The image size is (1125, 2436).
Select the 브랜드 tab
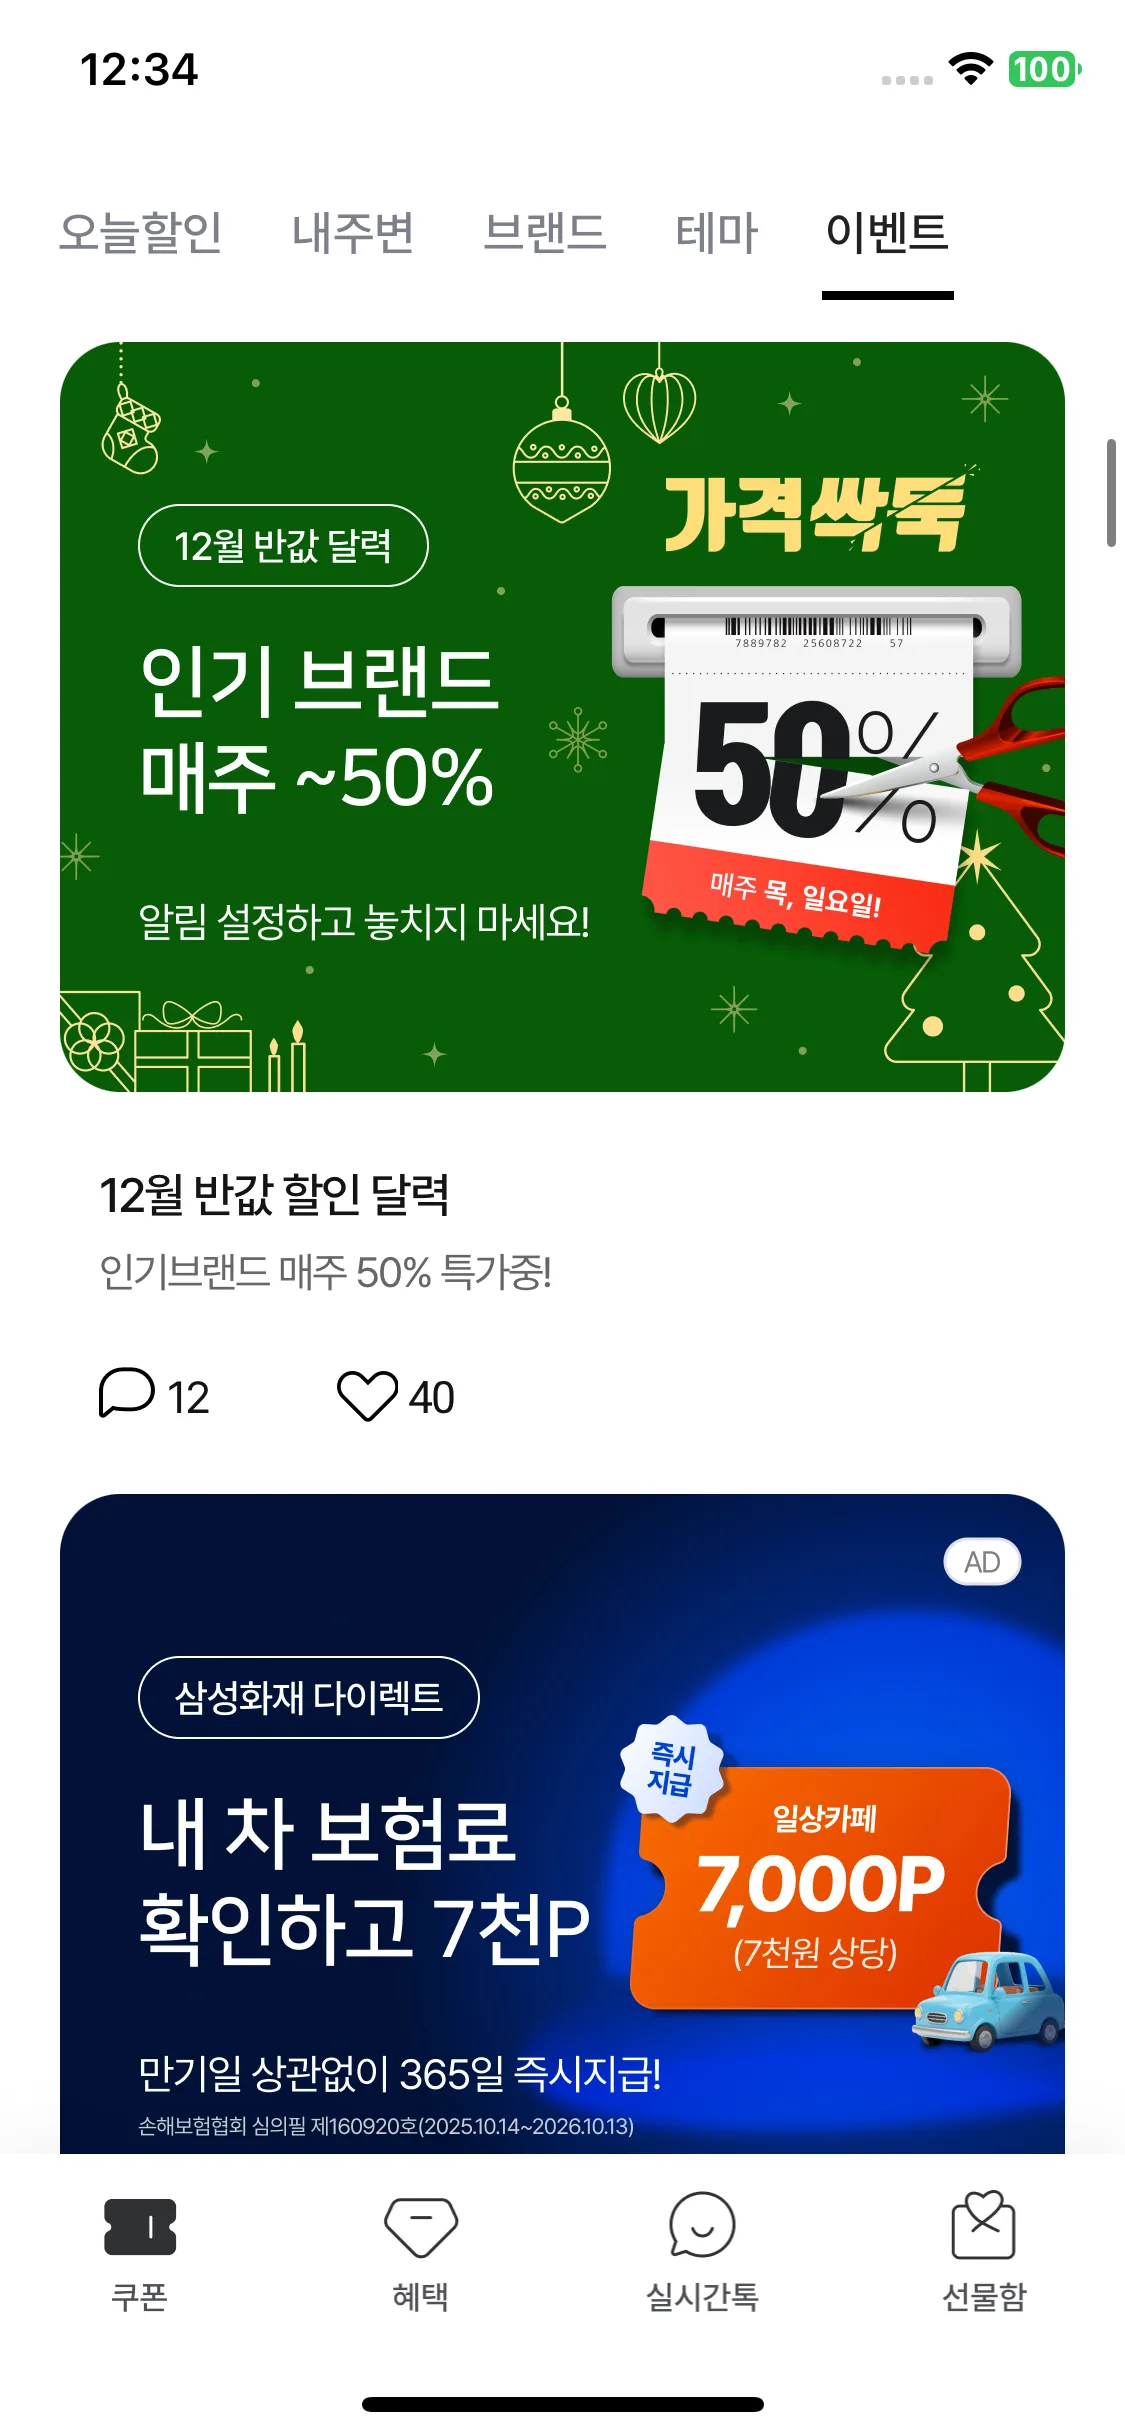coord(545,232)
